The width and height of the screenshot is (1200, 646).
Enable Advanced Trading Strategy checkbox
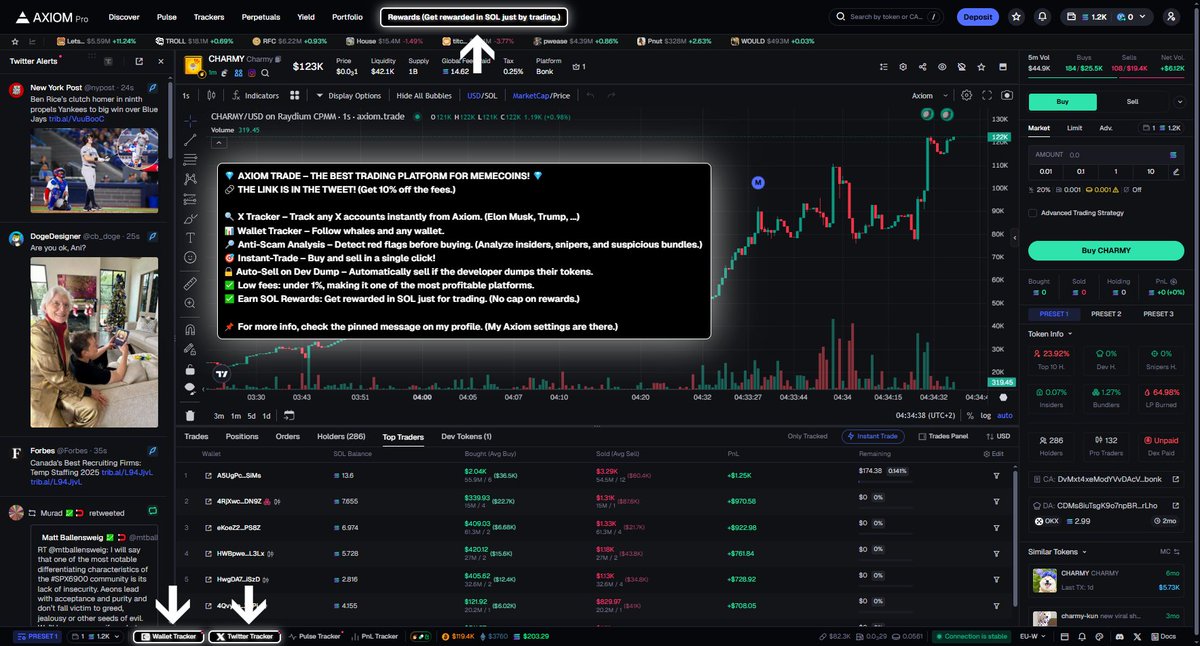1033,212
